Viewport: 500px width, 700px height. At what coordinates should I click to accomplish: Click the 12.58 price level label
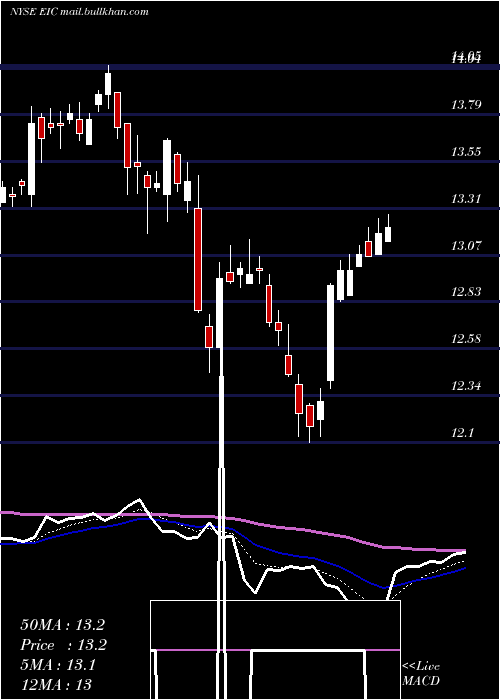(x=466, y=338)
